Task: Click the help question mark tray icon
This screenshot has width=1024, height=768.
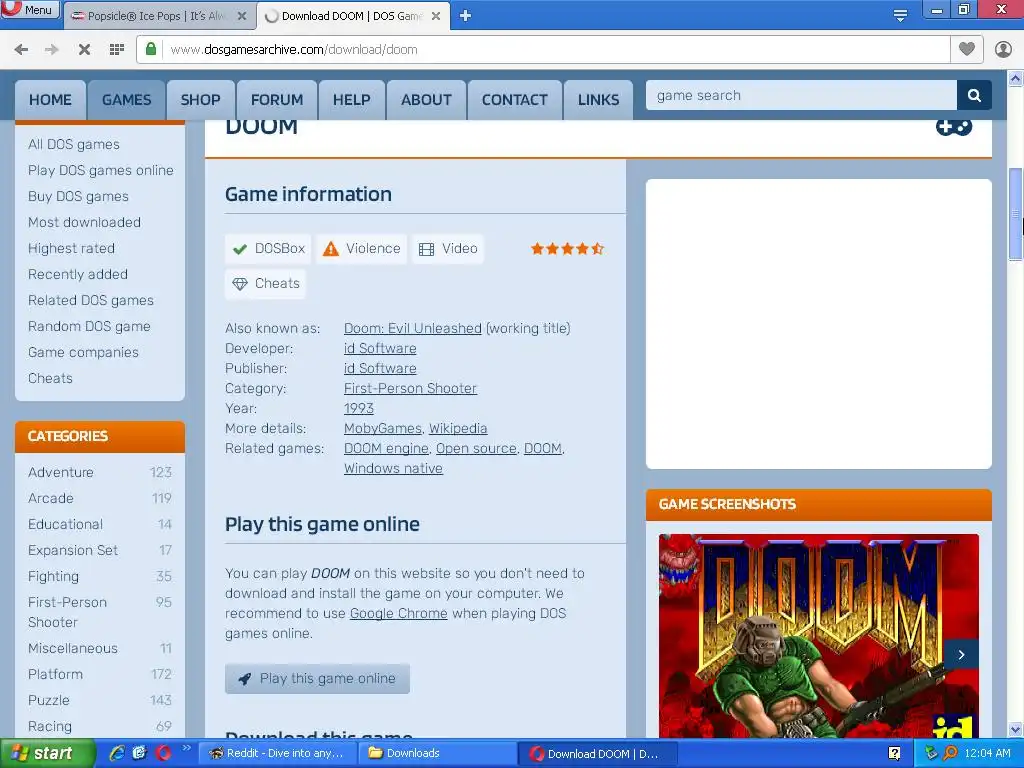Action: coord(894,754)
